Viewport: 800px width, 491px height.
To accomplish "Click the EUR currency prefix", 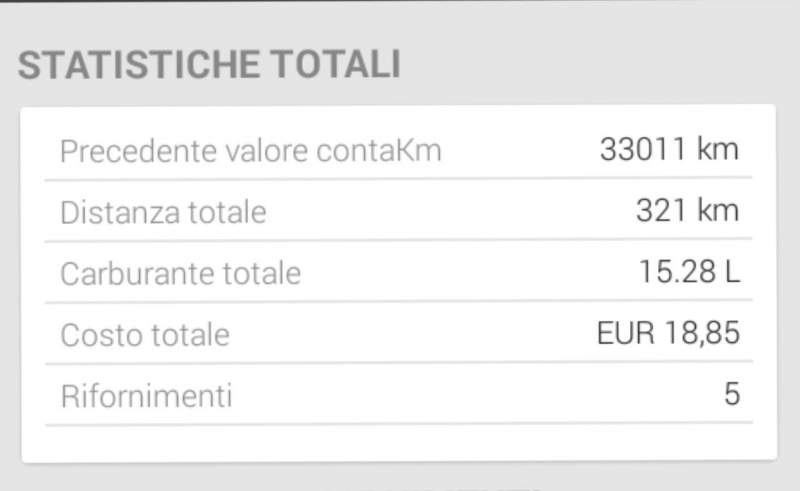I will tap(626, 333).
